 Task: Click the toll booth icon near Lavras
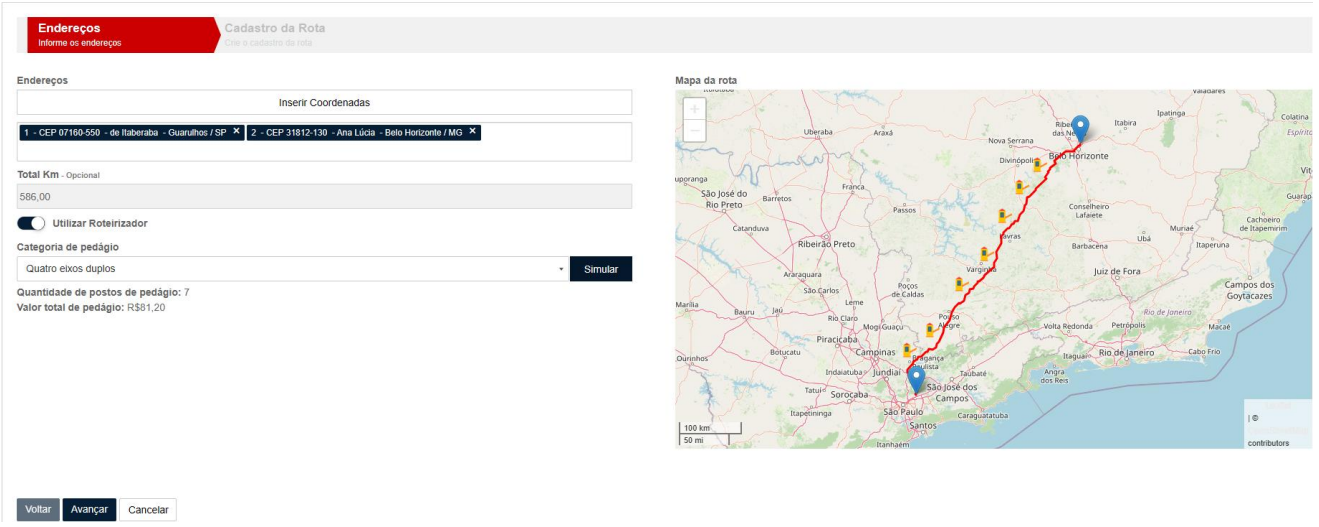pyautogui.click(x=1001, y=215)
